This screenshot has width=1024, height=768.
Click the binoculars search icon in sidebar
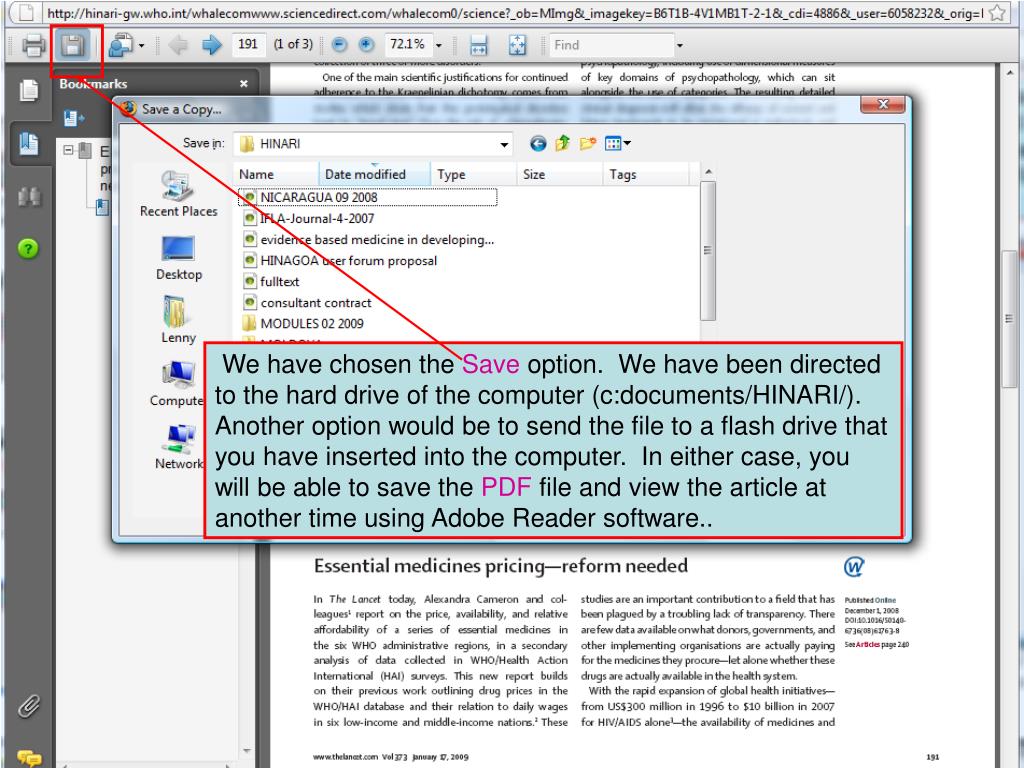[x=29, y=197]
